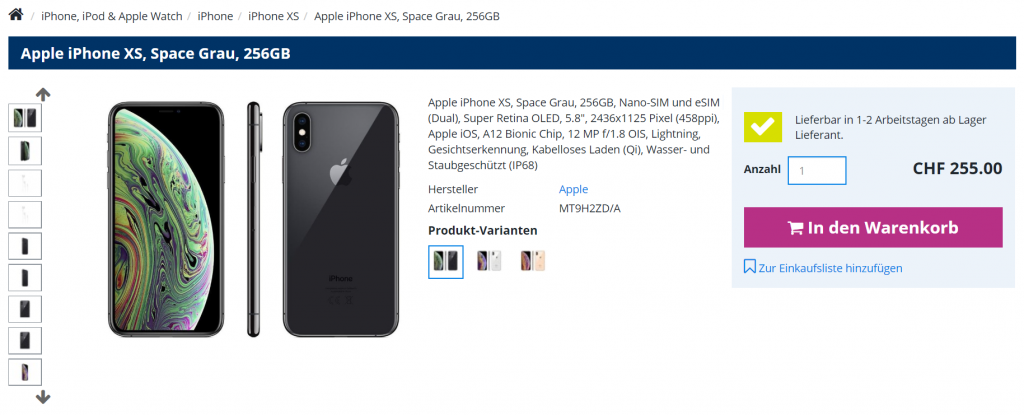Select the second gallery thumbnail
Screen dimensions: 1024x415
tap(25, 150)
